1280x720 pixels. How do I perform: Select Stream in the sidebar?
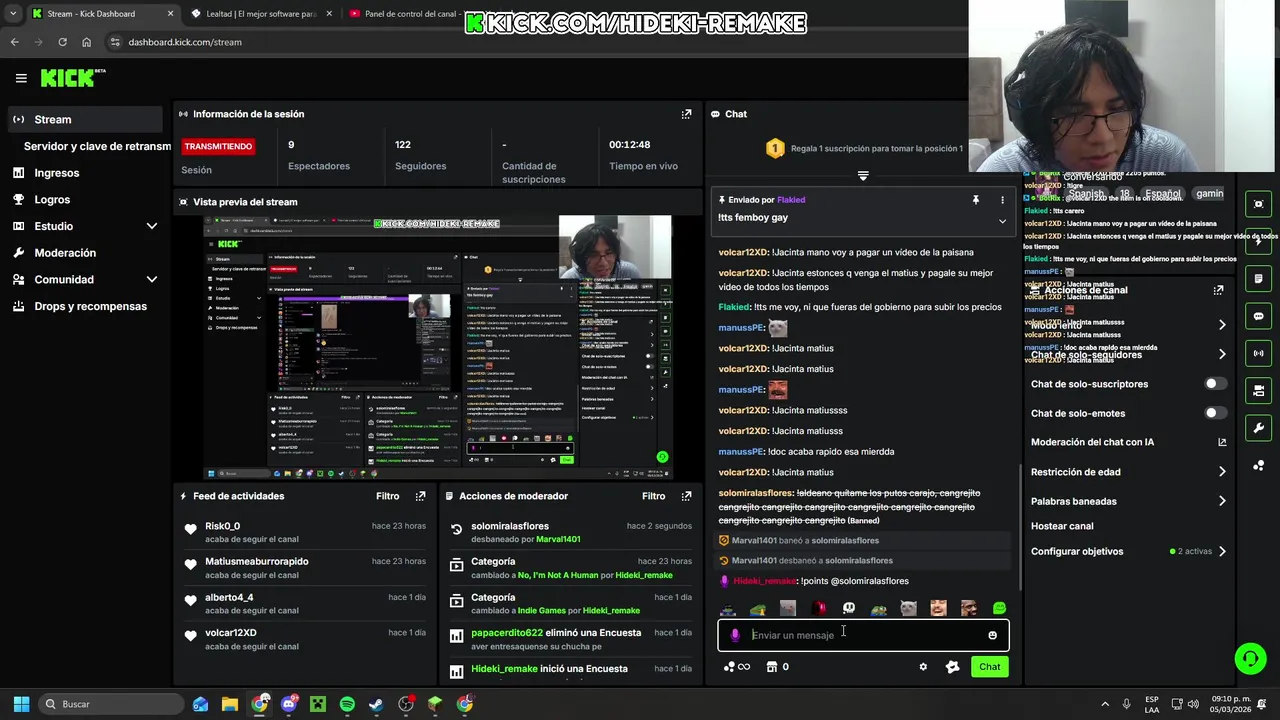click(x=84, y=119)
